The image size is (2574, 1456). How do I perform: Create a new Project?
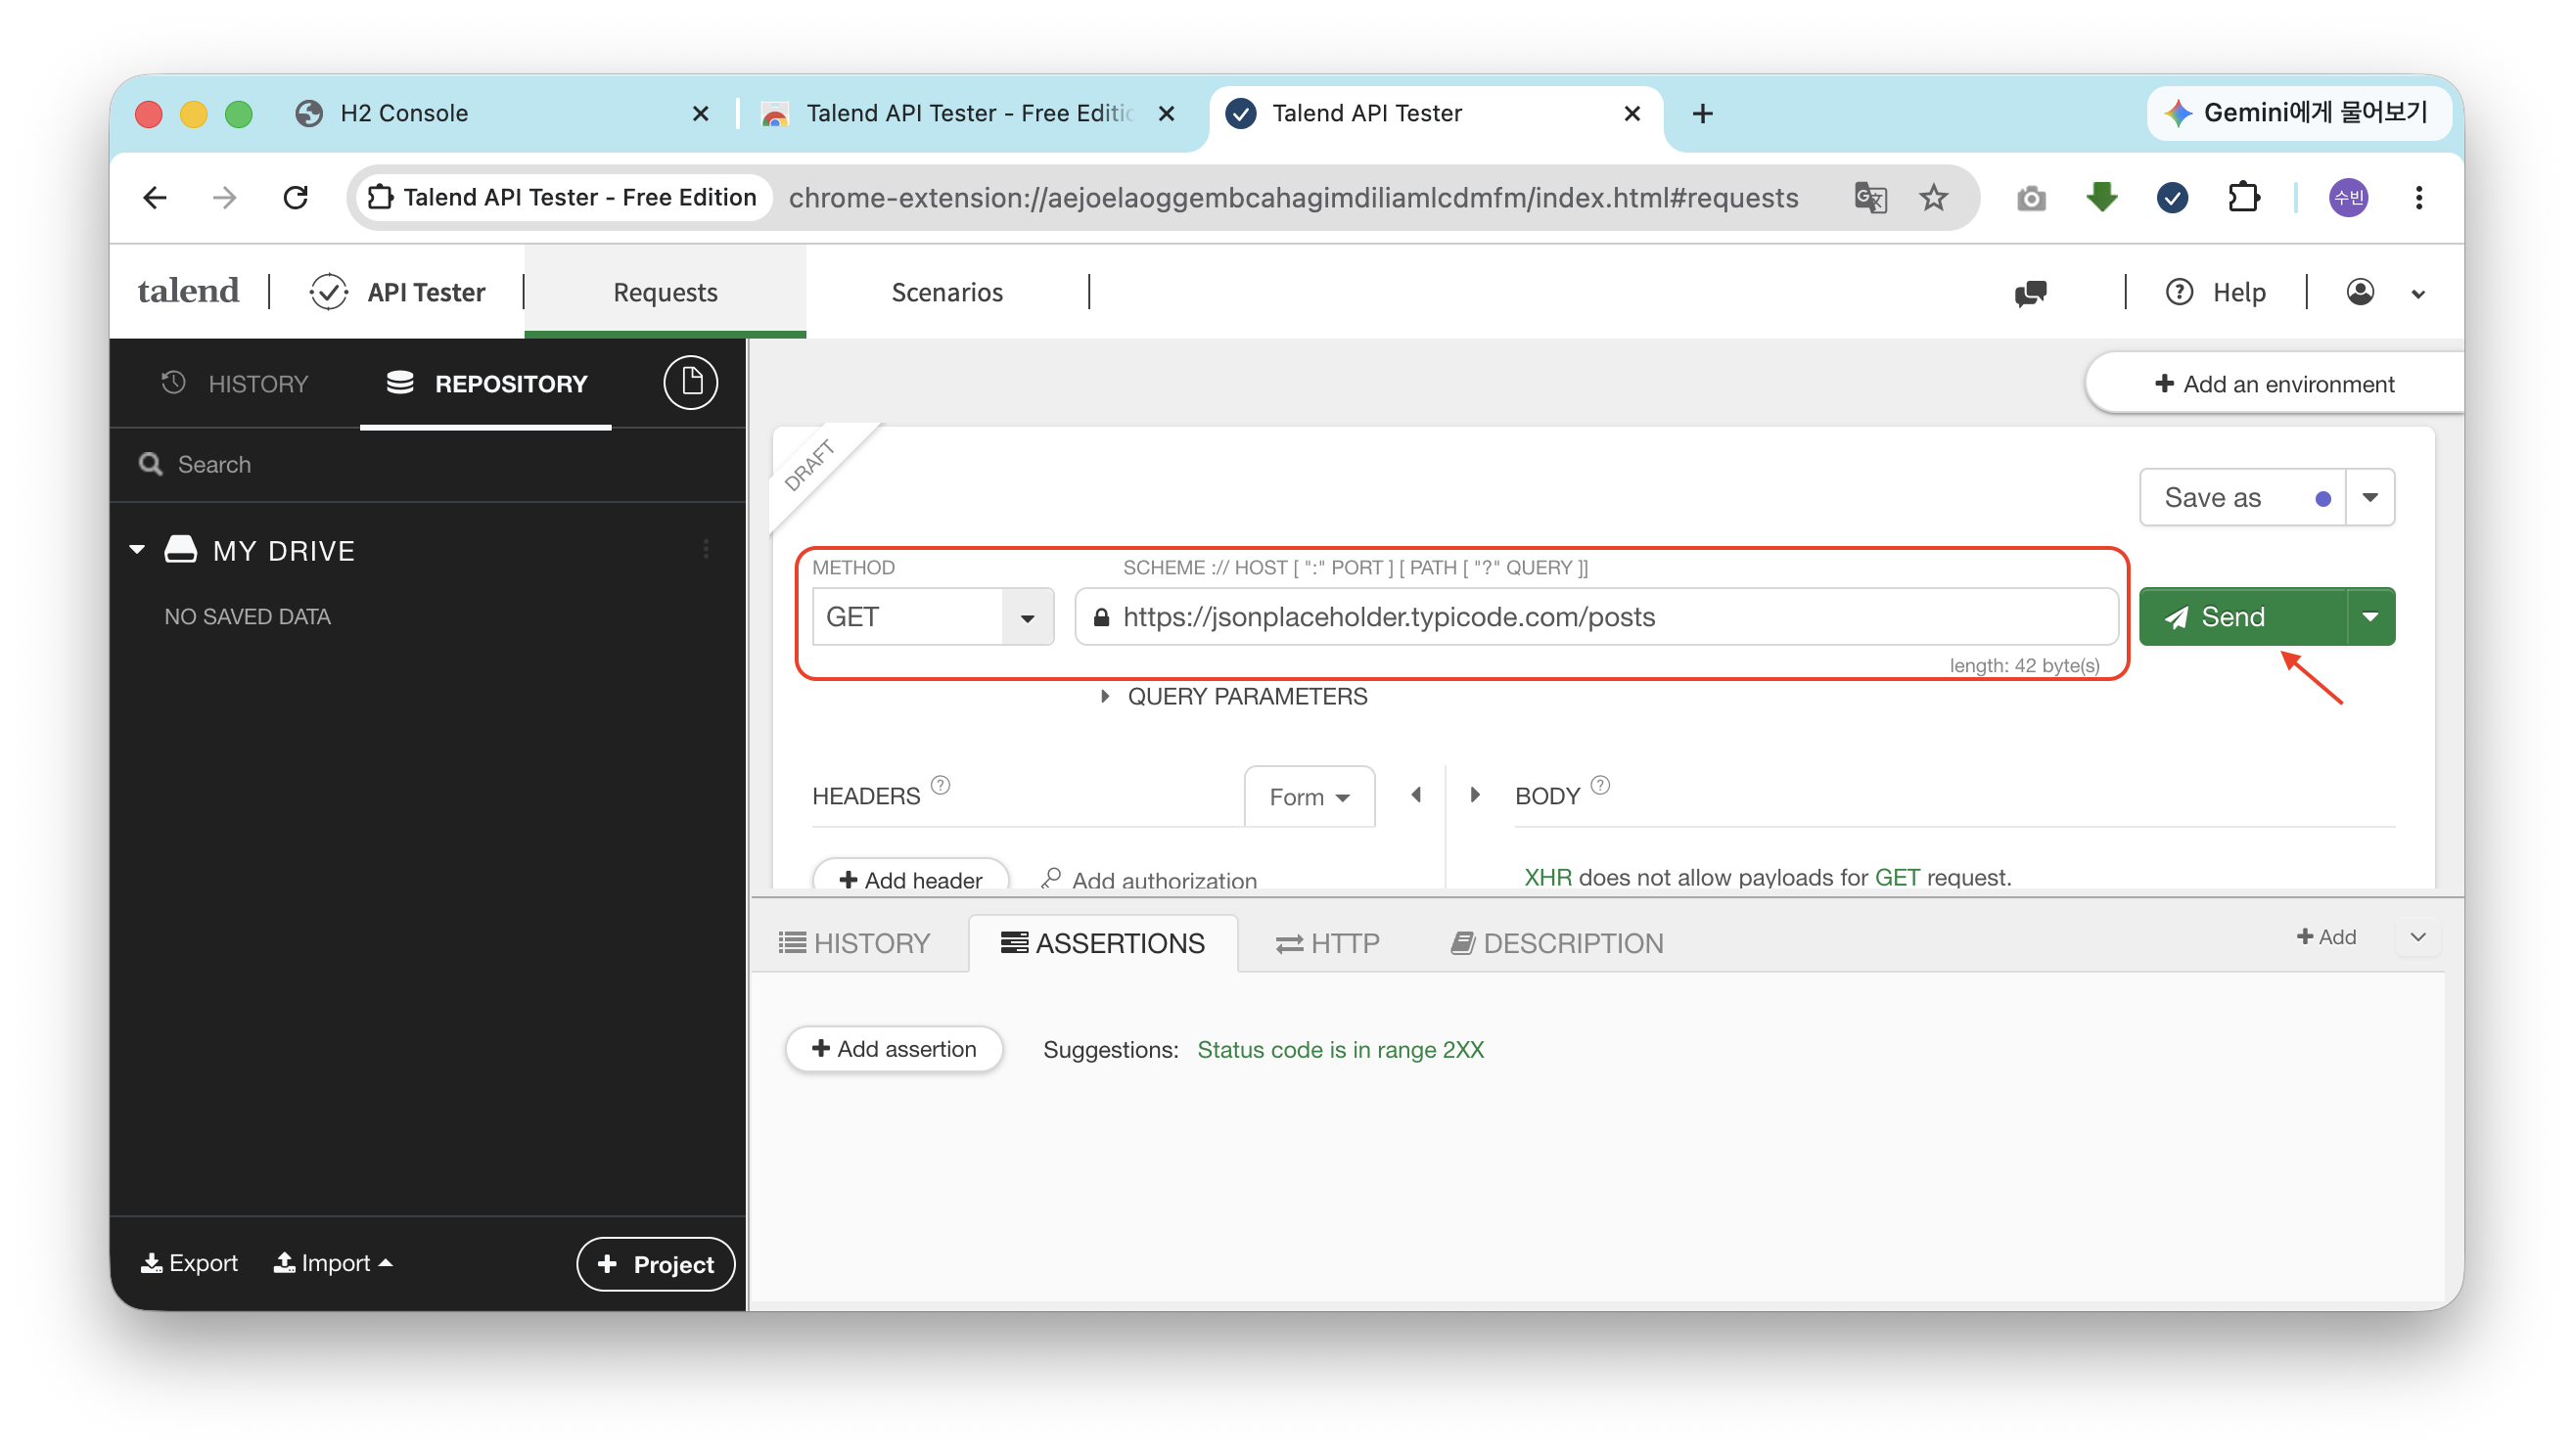[x=655, y=1264]
